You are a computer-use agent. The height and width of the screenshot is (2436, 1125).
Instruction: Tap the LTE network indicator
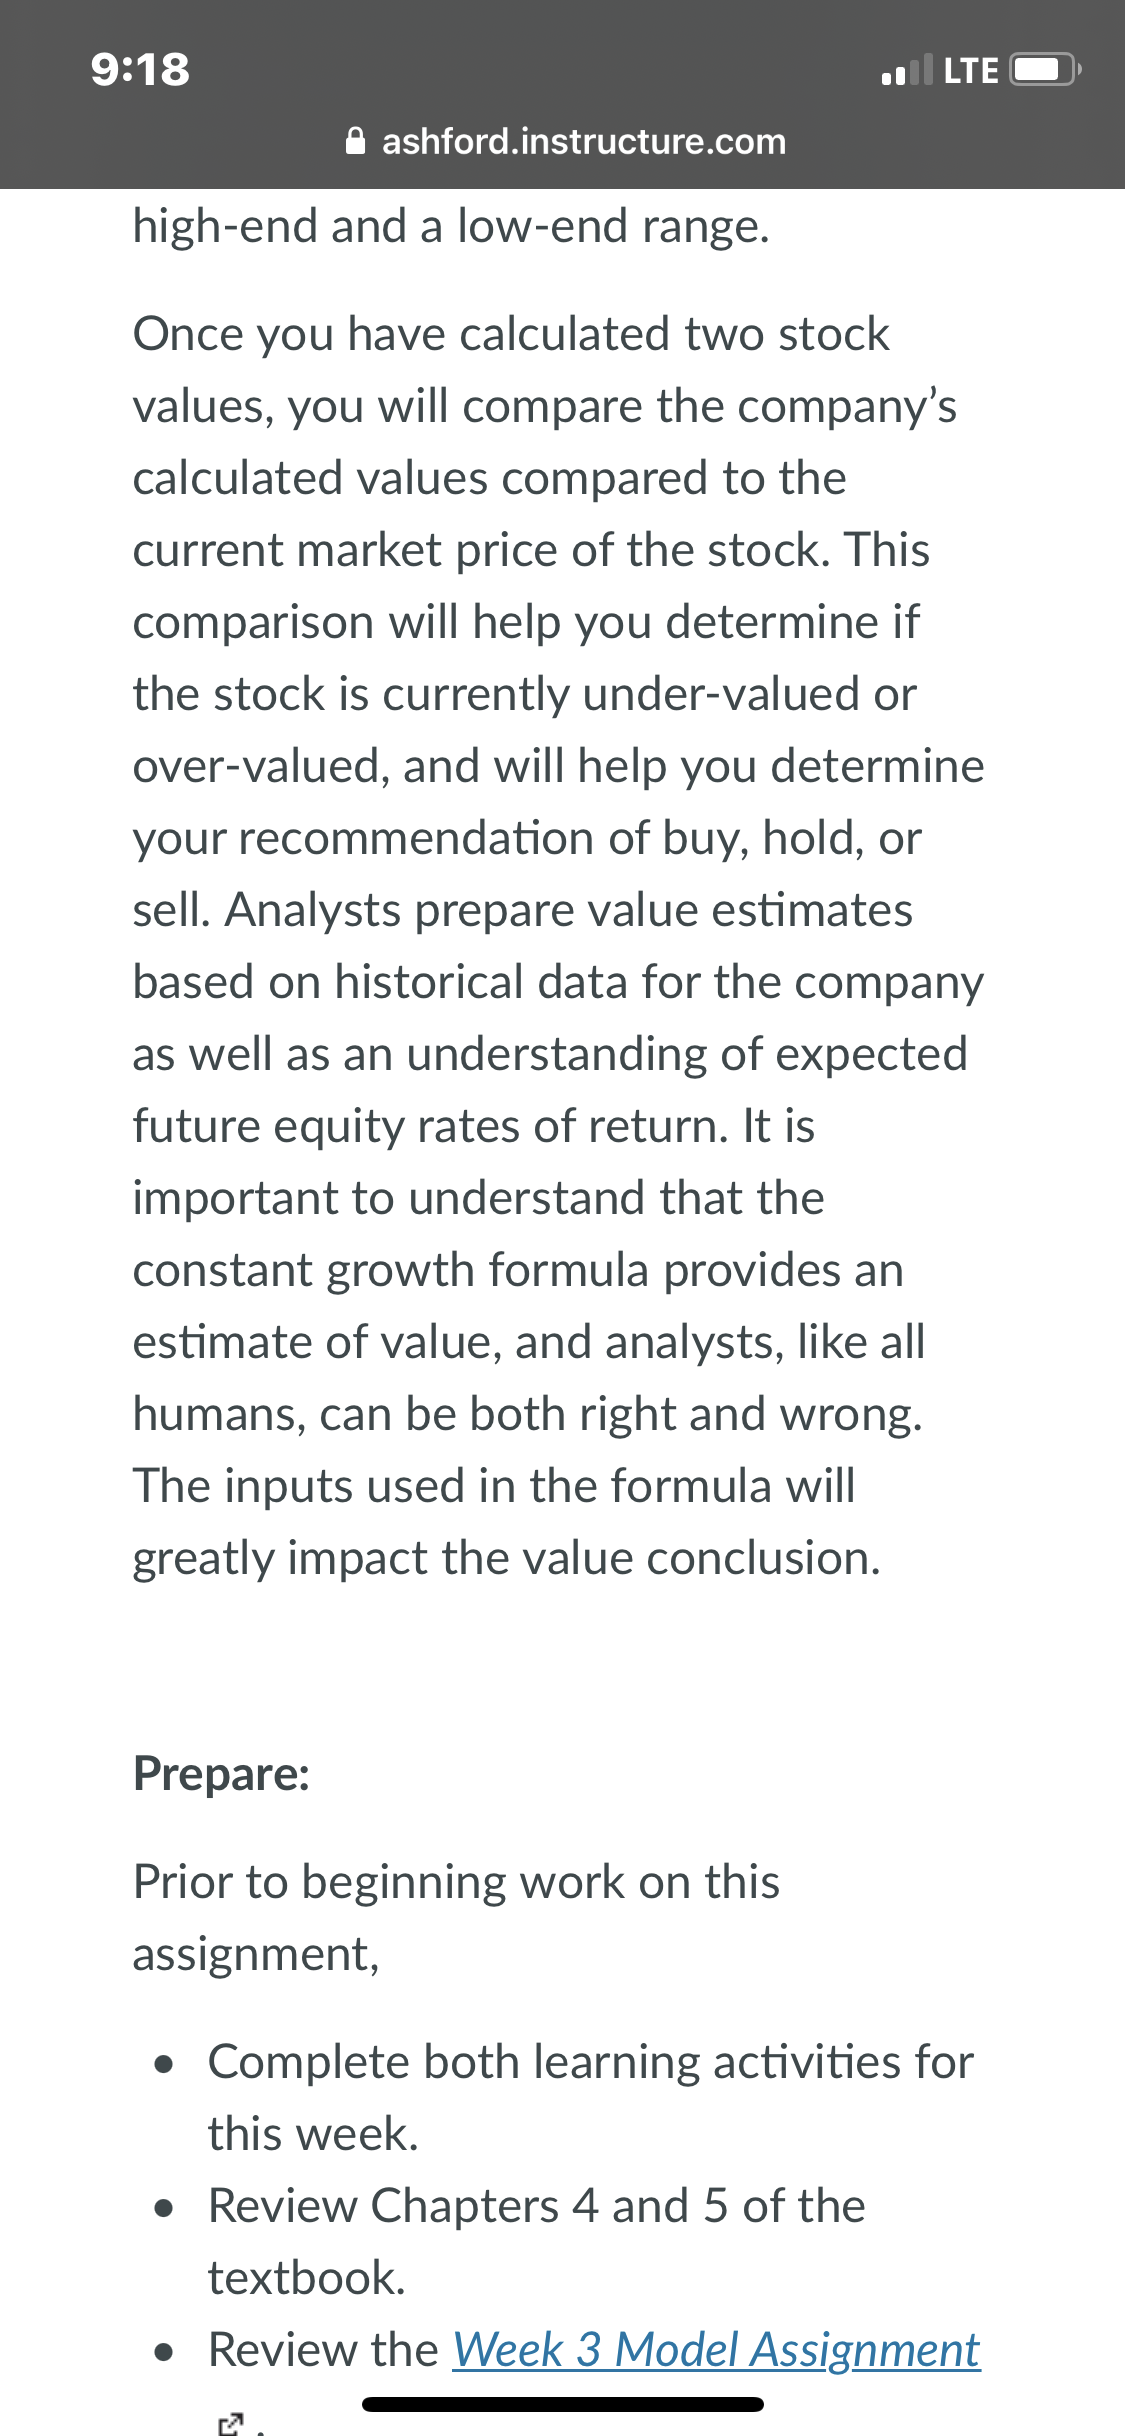(971, 70)
